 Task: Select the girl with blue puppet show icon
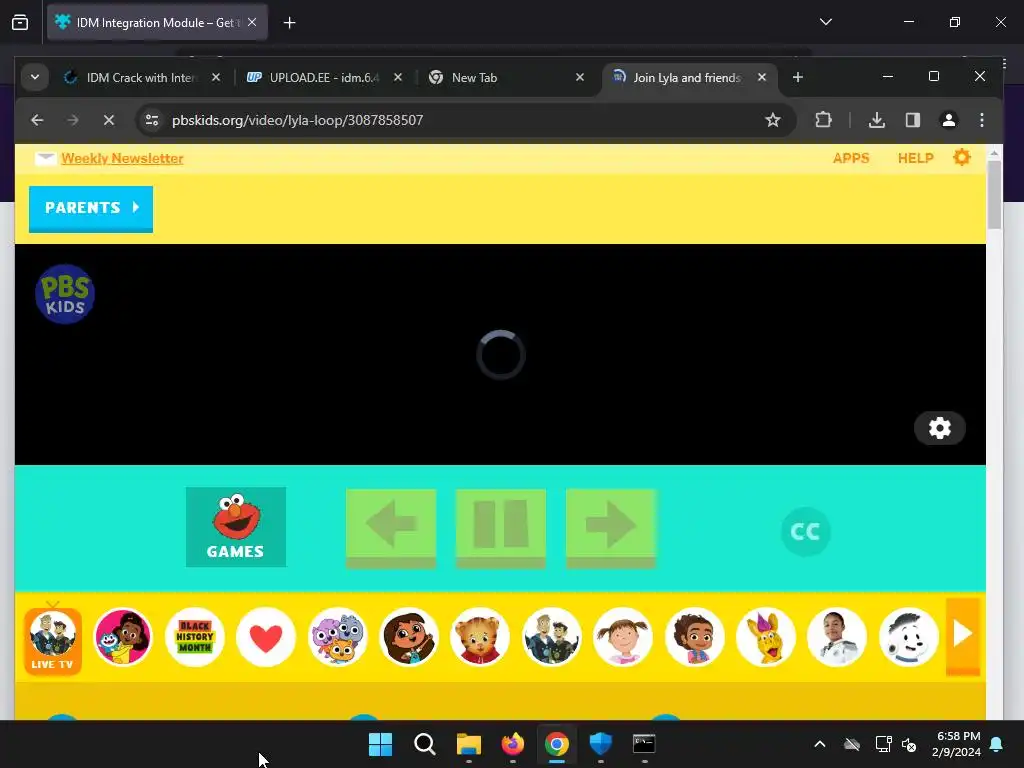click(123, 637)
